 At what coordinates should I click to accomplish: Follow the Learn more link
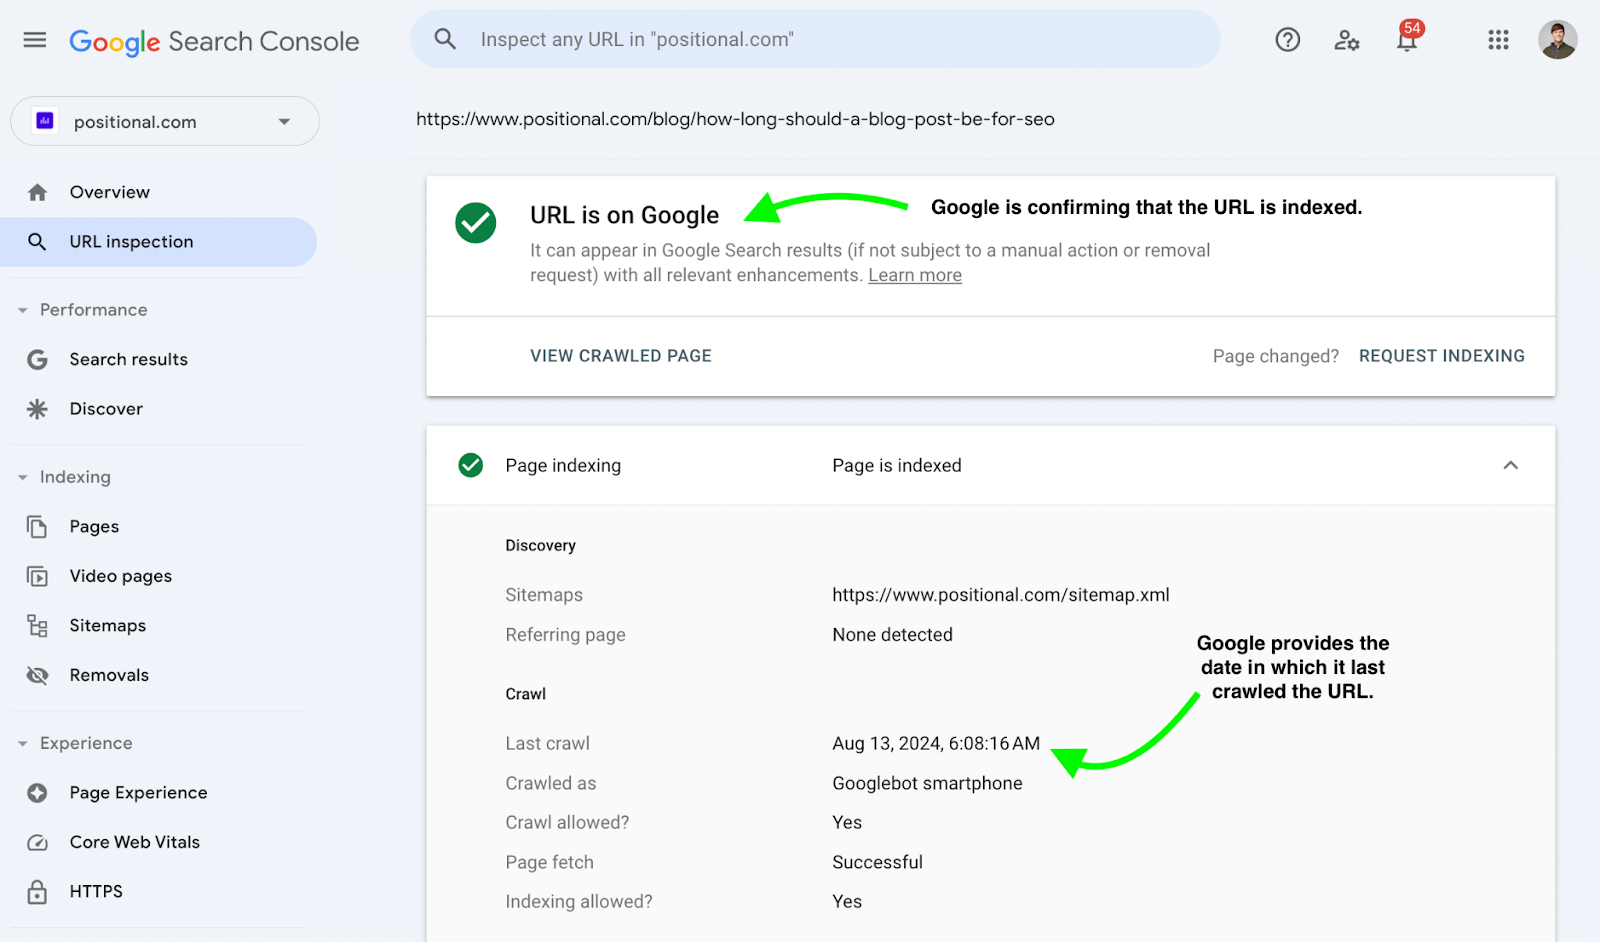point(915,275)
